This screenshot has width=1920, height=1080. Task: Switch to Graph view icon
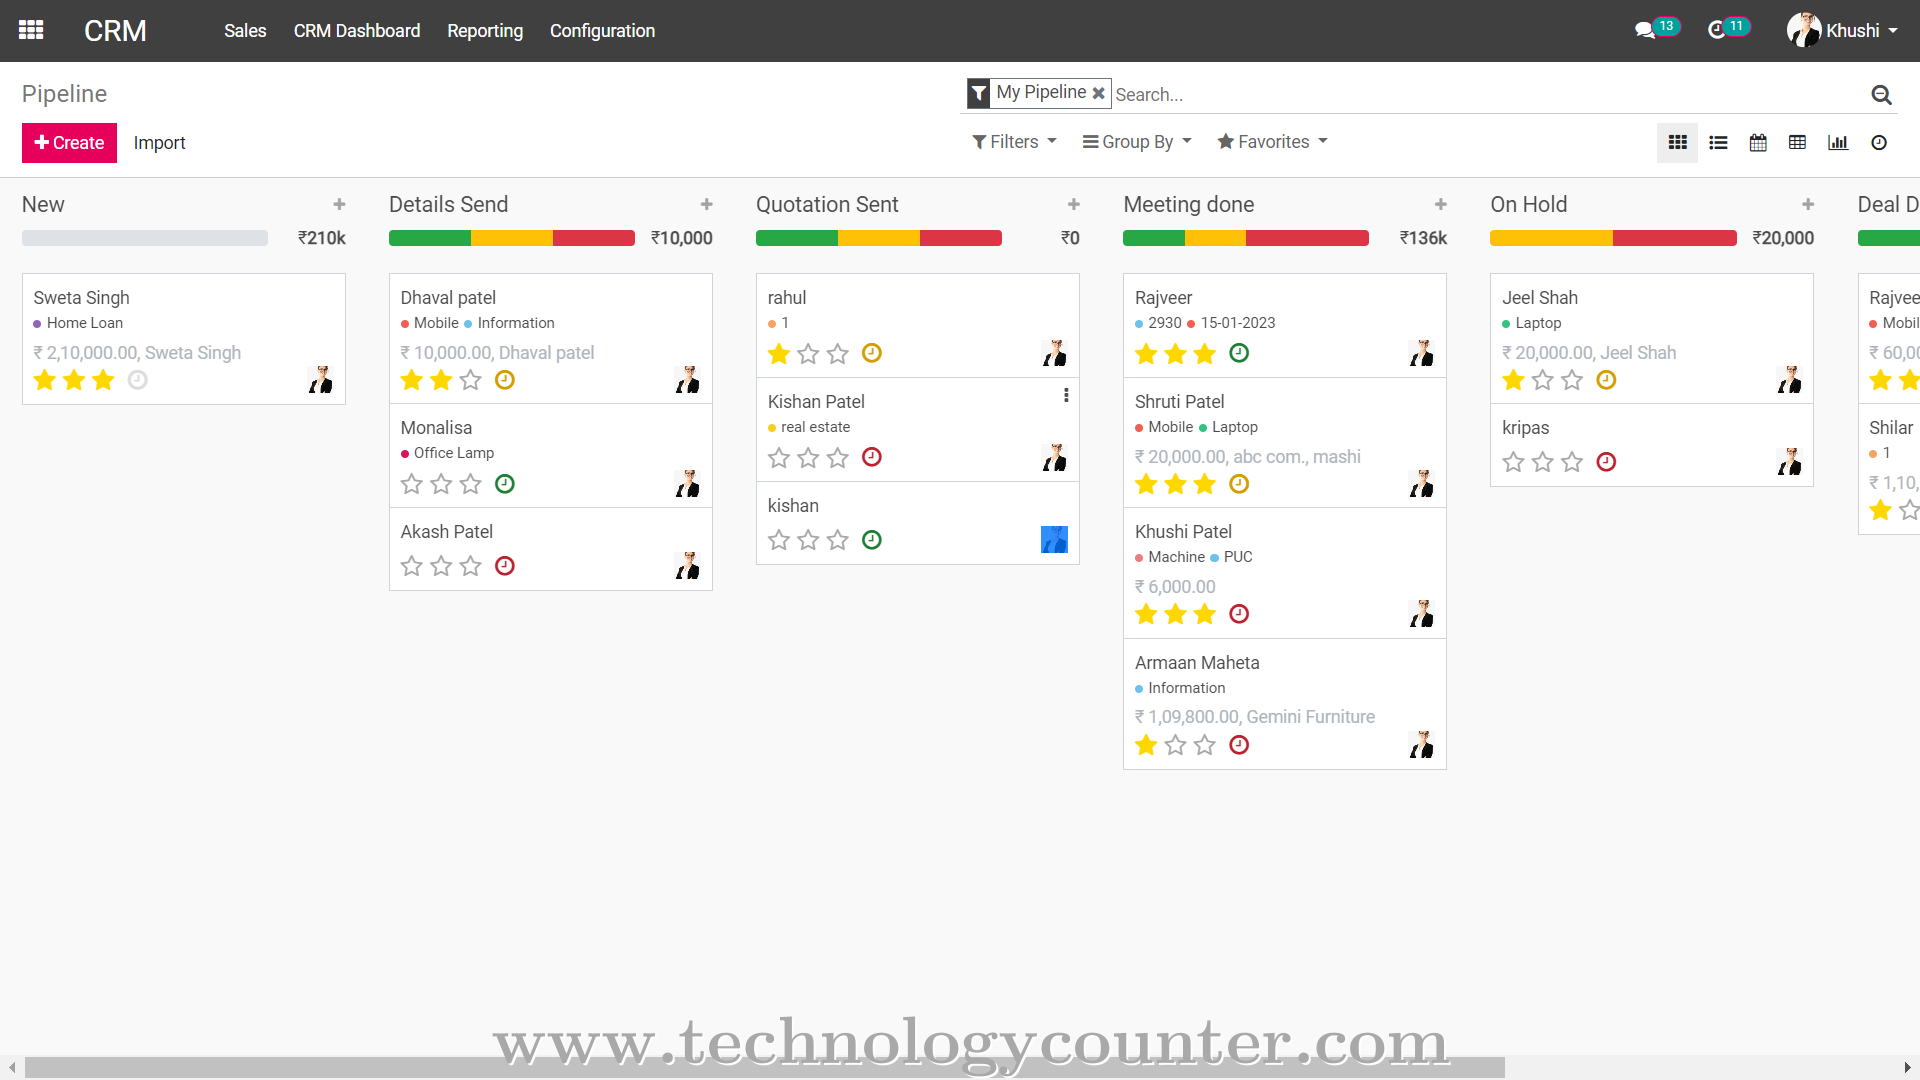(1838, 143)
